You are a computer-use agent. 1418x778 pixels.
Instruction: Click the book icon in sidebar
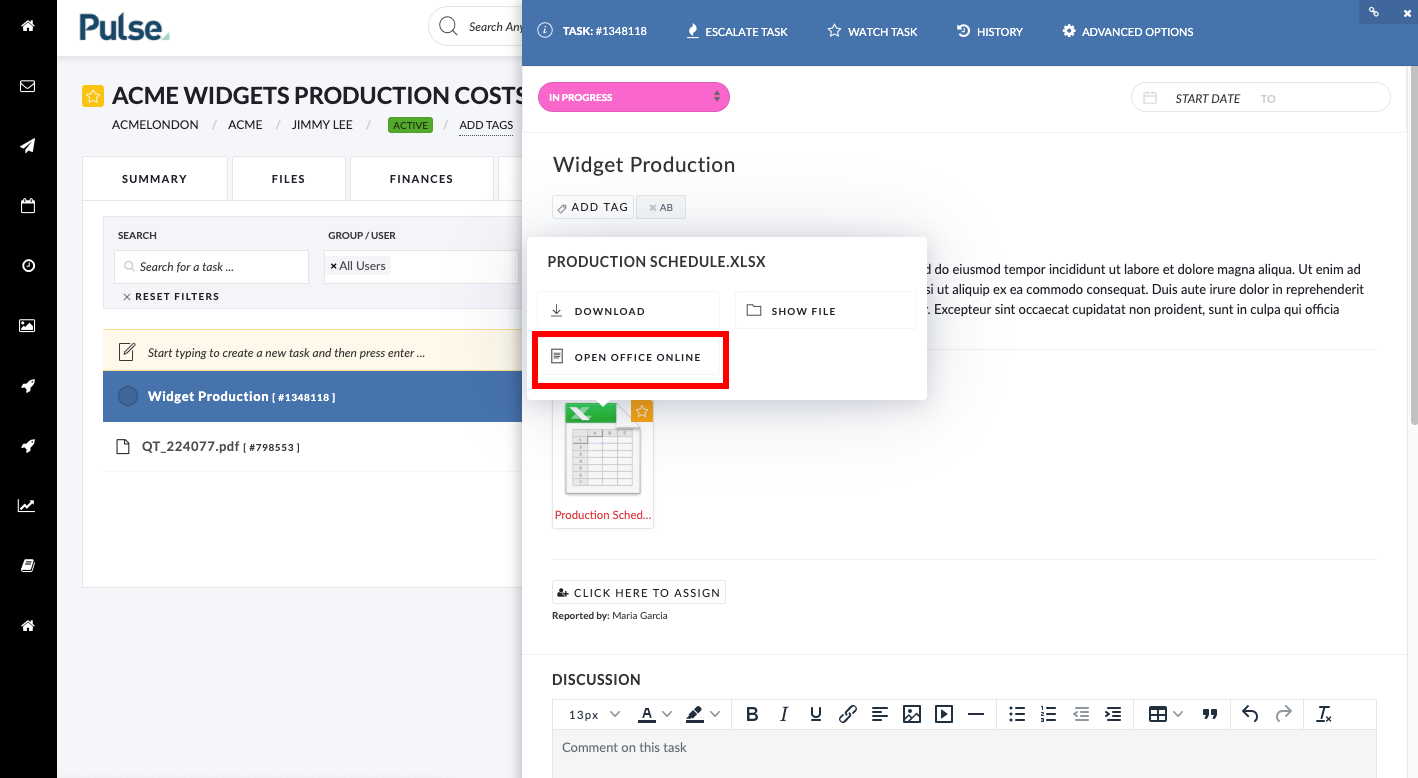click(28, 566)
